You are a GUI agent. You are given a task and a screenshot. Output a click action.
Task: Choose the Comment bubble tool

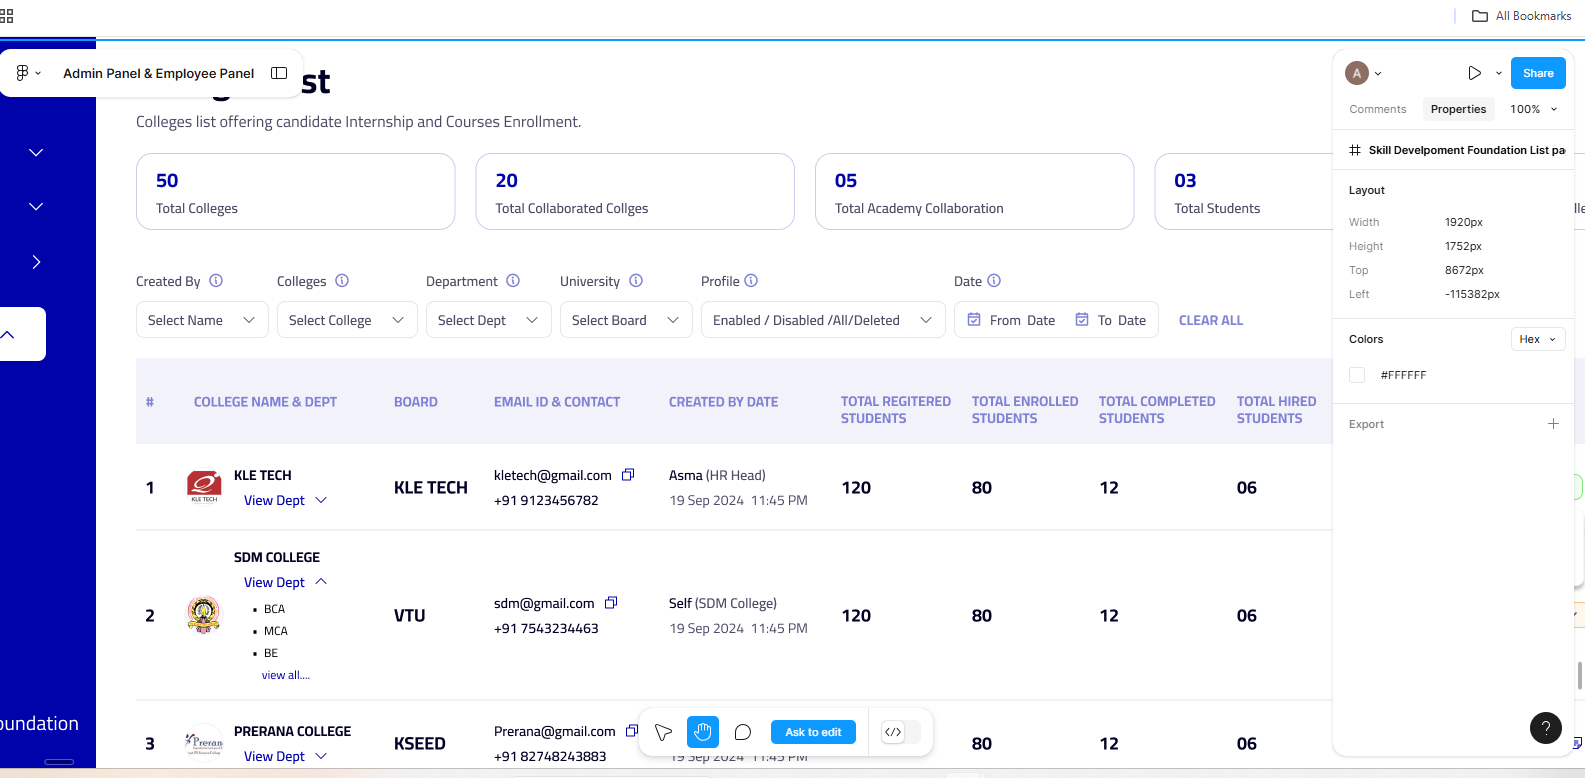click(x=743, y=732)
